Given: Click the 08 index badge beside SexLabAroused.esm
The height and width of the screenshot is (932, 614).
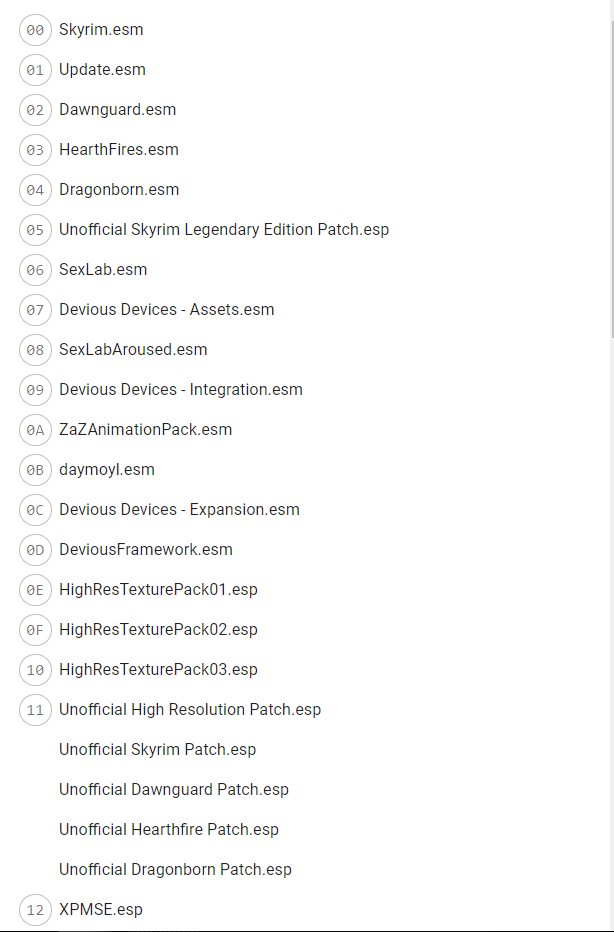Looking at the screenshot, I should (x=35, y=350).
